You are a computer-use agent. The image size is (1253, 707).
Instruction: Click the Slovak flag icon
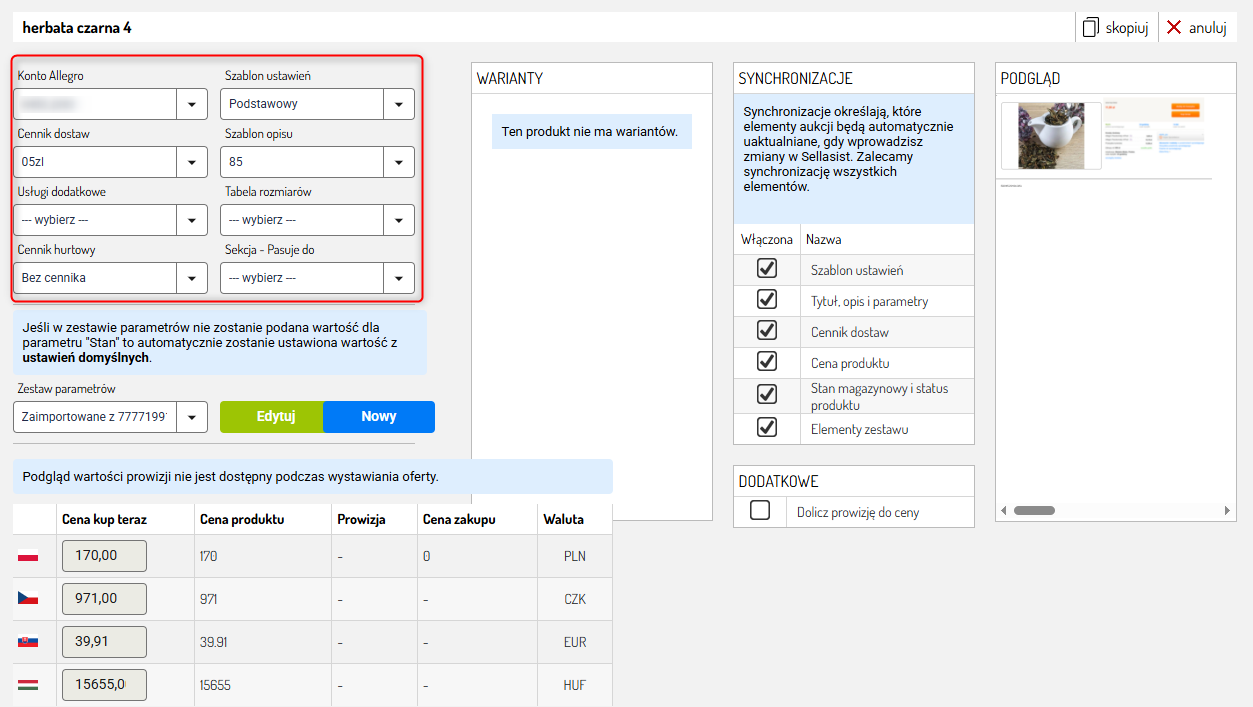click(28, 642)
